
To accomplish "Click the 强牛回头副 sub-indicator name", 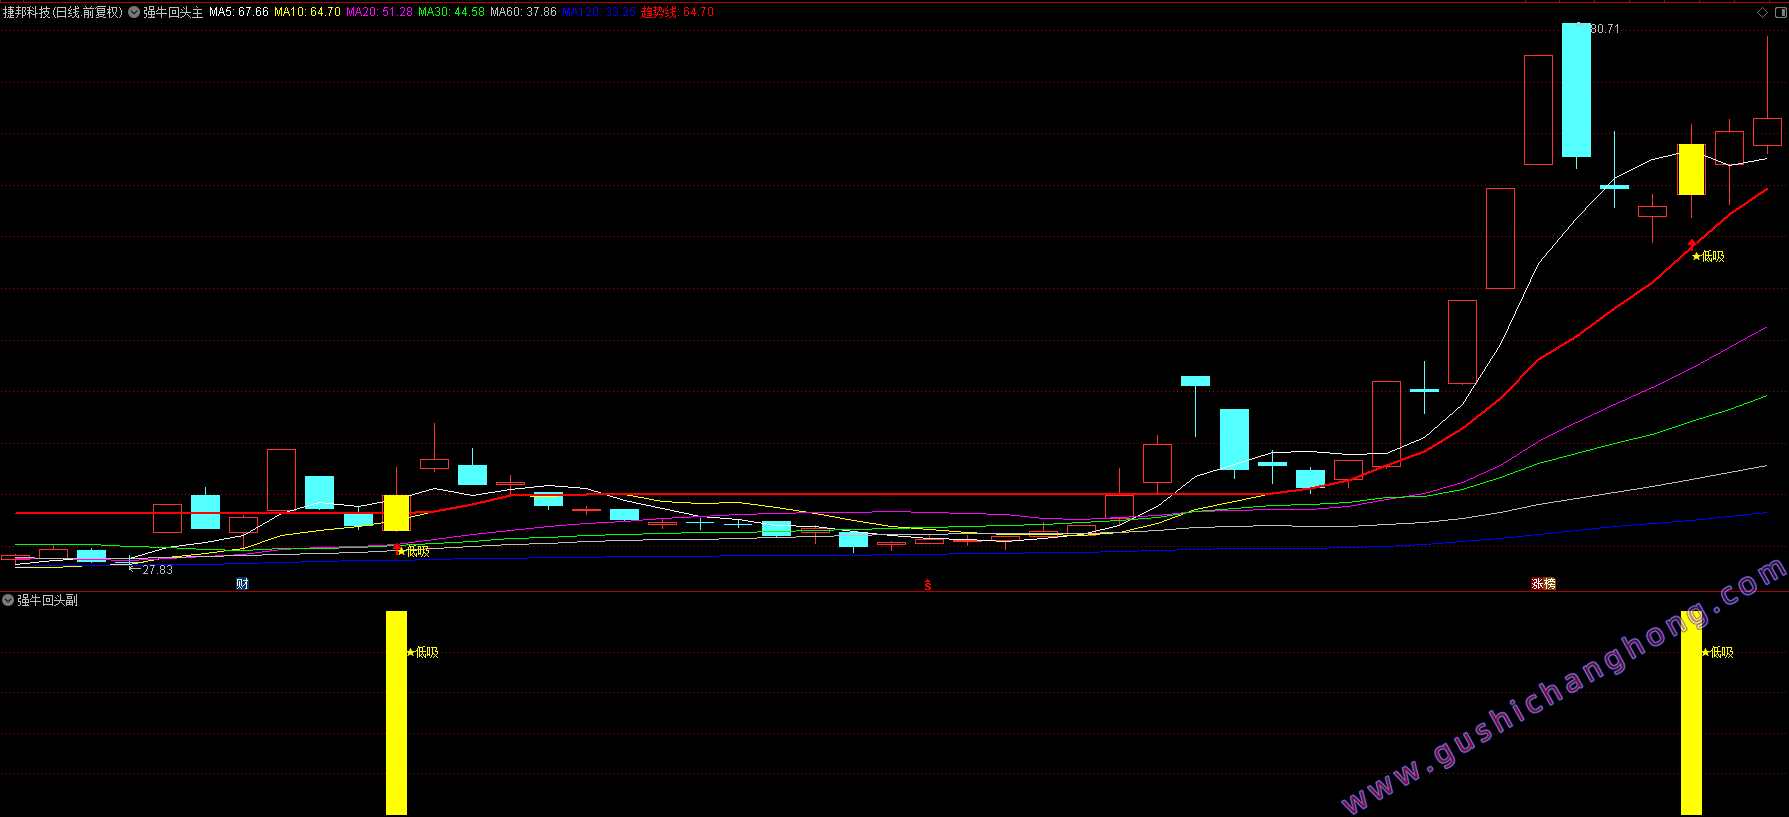I will click(47, 600).
